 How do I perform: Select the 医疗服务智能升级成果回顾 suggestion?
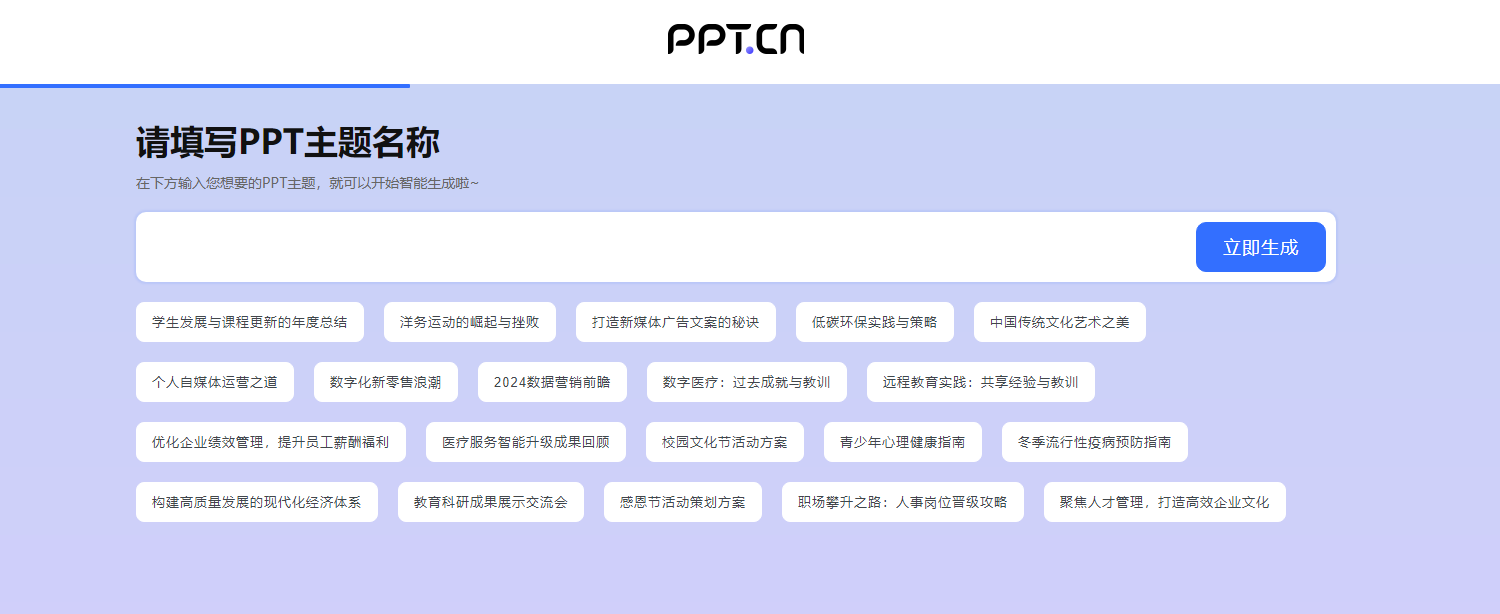click(526, 442)
